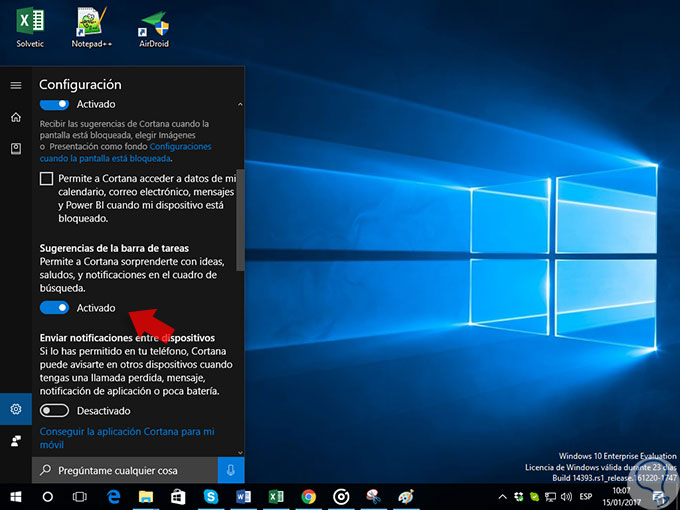Show hidden system tray icons chevron
This screenshot has height=510, width=680.
[x=503, y=497]
